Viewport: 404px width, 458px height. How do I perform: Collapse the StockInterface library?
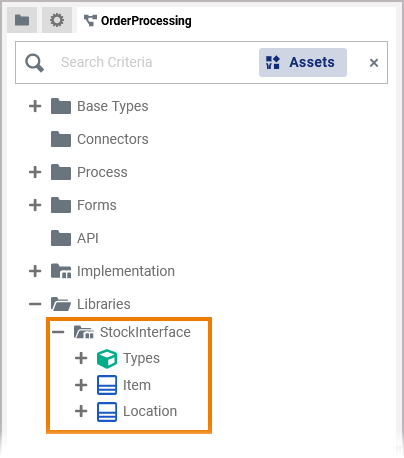(x=58, y=332)
